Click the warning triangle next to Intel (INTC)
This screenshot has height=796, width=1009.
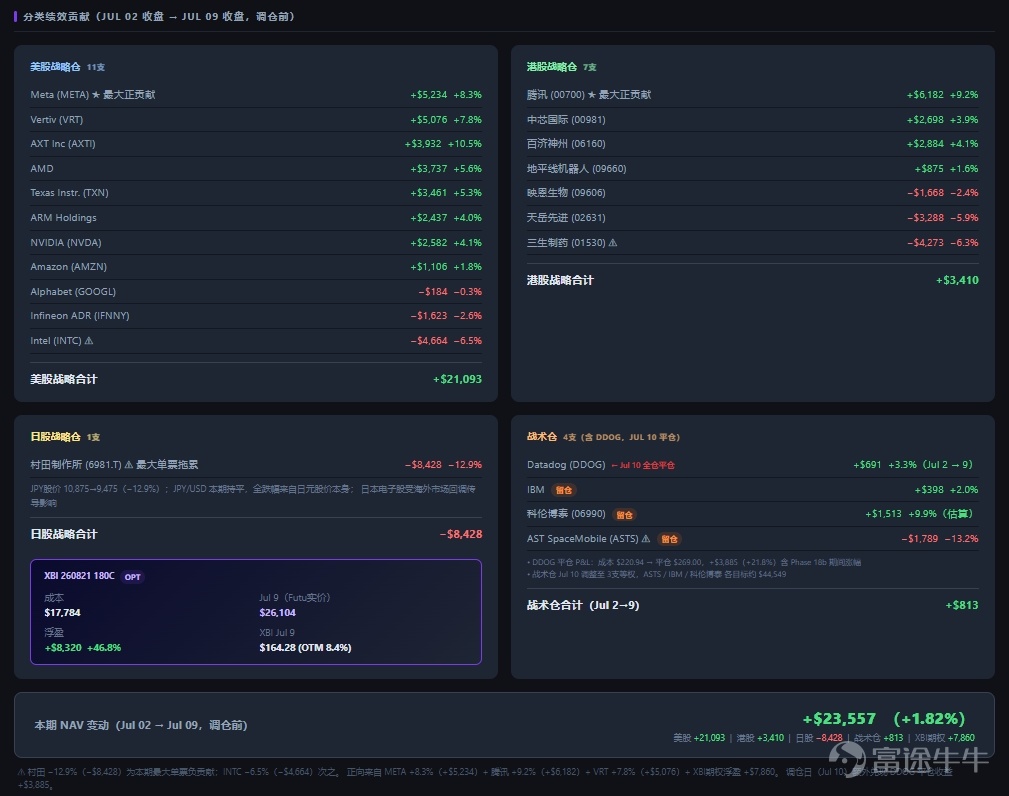click(89, 340)
